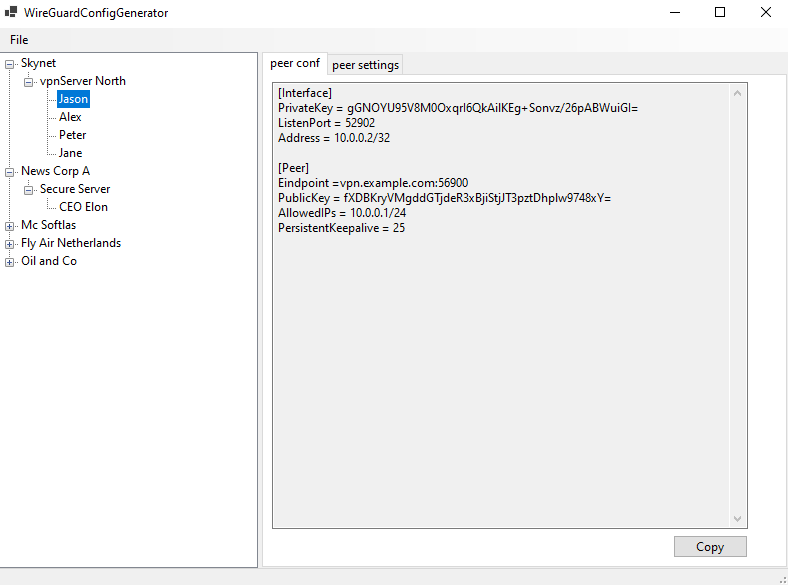Image resolution: width=788 pixels, height=585 pixels.
Task: Click the status bar resize grip
Action: 782,579
